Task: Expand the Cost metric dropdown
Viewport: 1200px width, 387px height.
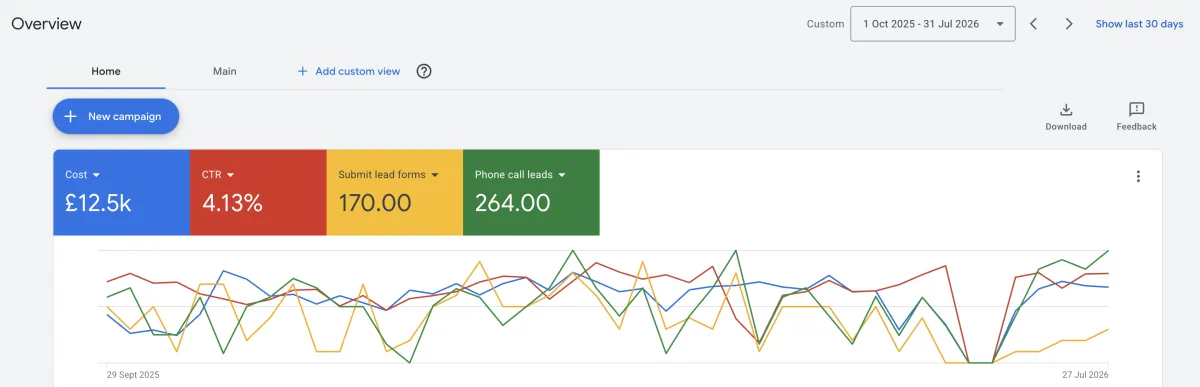Action: click(97, 175)
